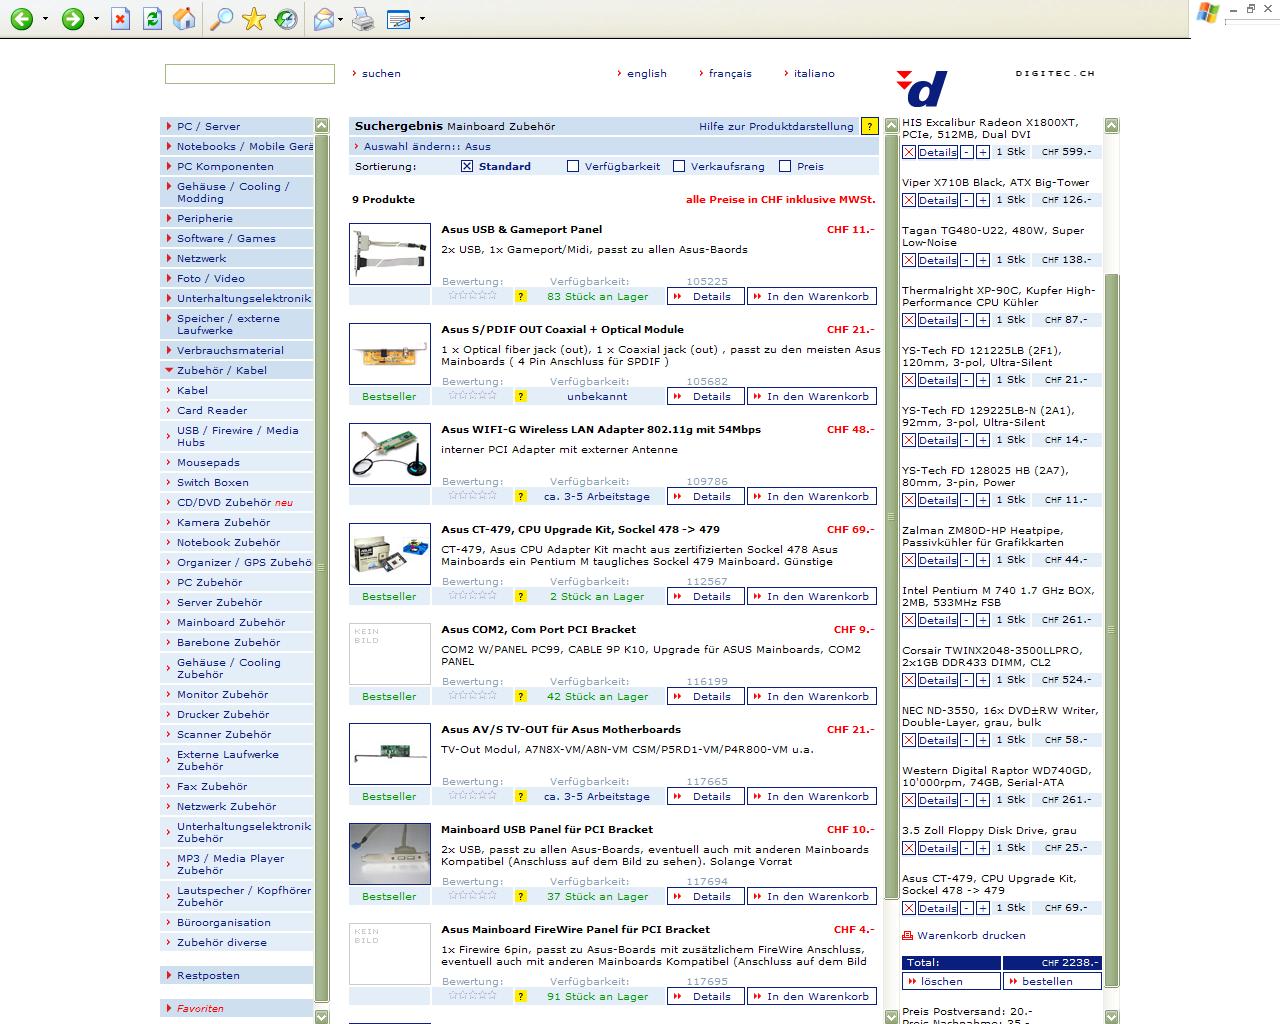Toggle the Verkaufsrang sorting checkbox
The height and width of the screenshot is (1024, 1280).
(679, 166)
